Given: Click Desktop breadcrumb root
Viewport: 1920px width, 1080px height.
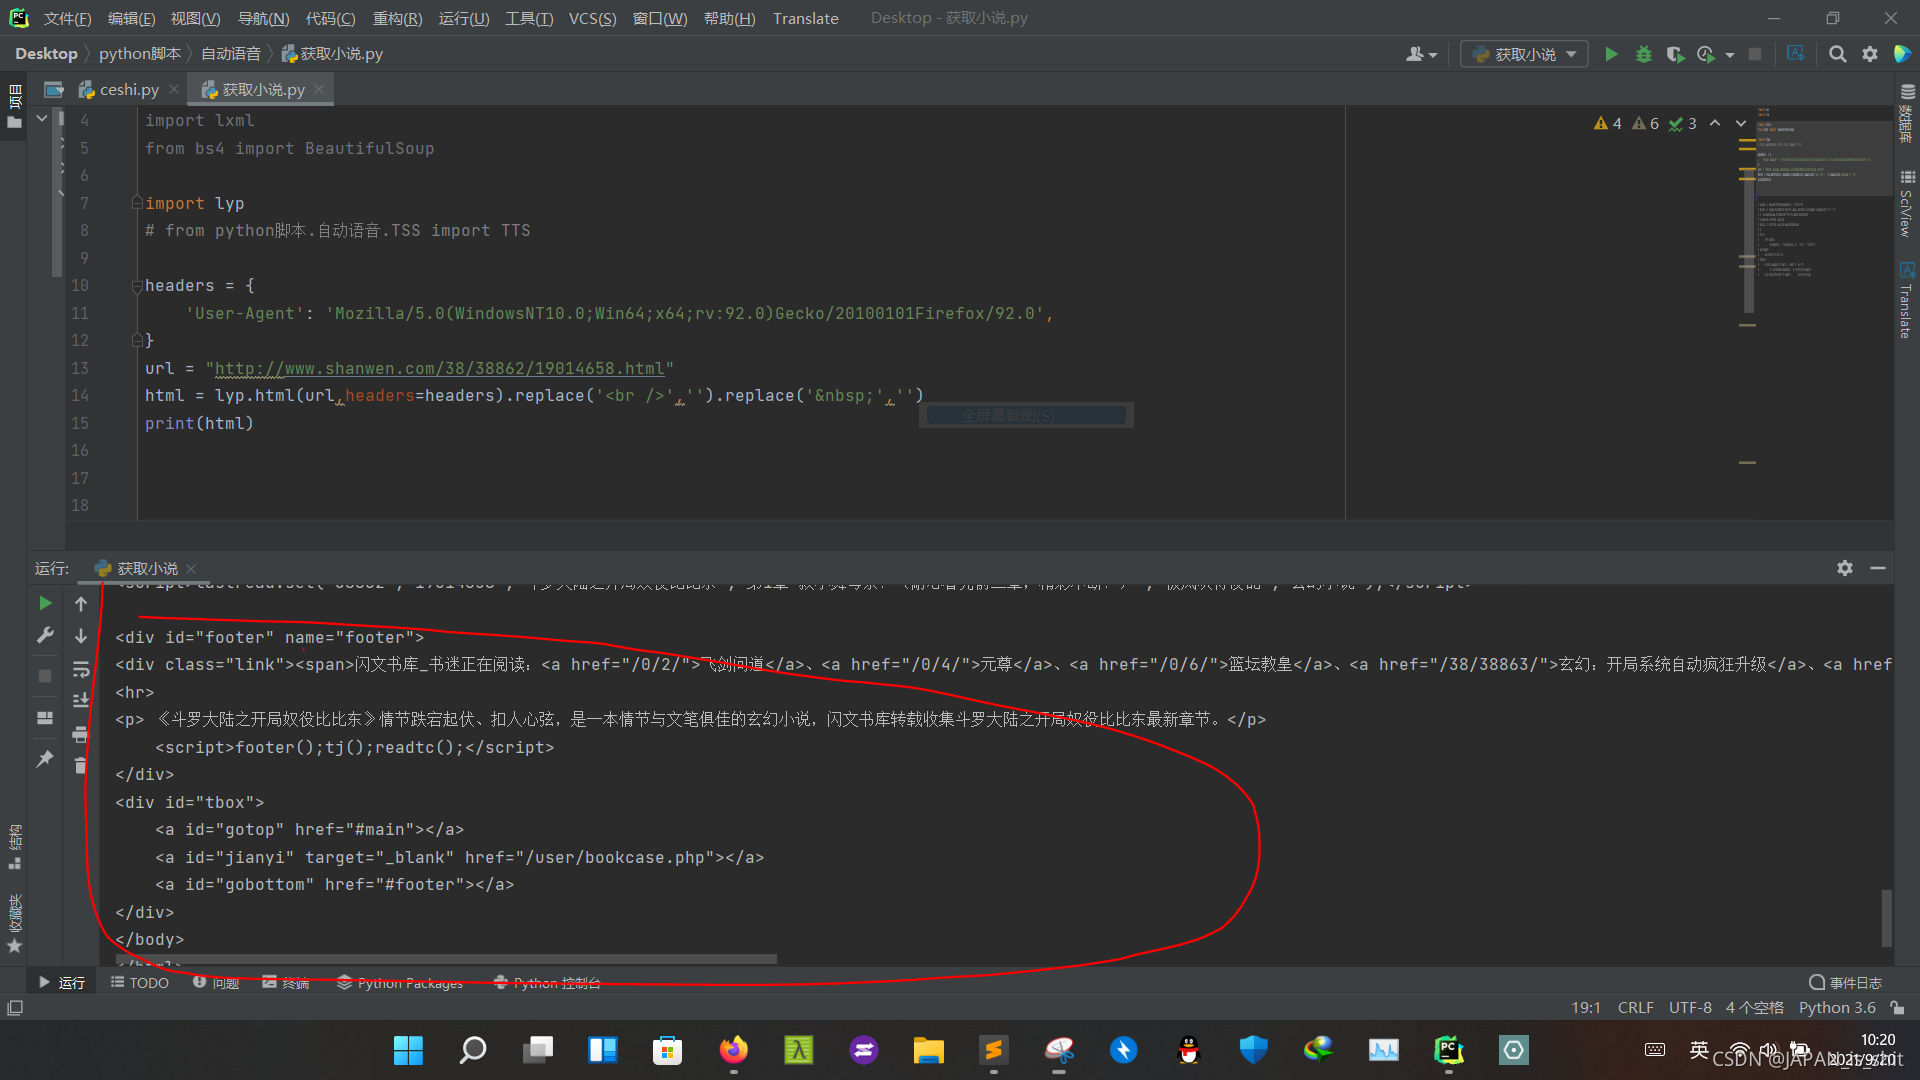Looking at the screenshot, I should pos(46,54).
